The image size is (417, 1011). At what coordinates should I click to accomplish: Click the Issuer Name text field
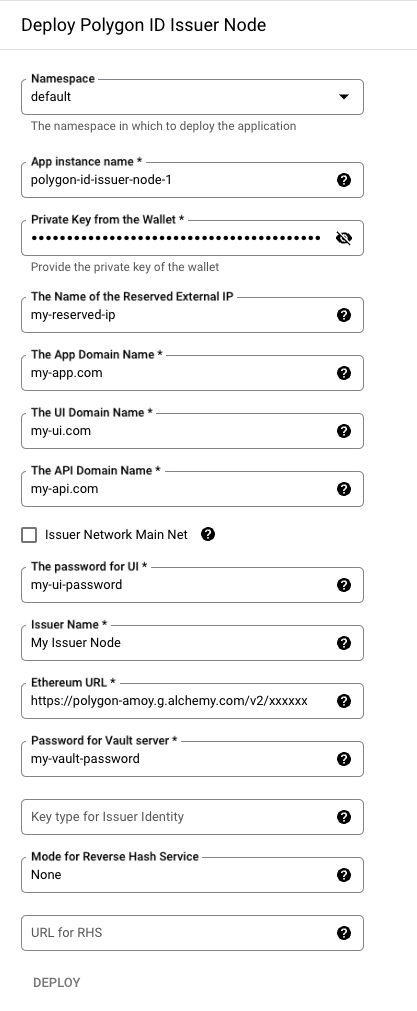click(x=179, y=643)
